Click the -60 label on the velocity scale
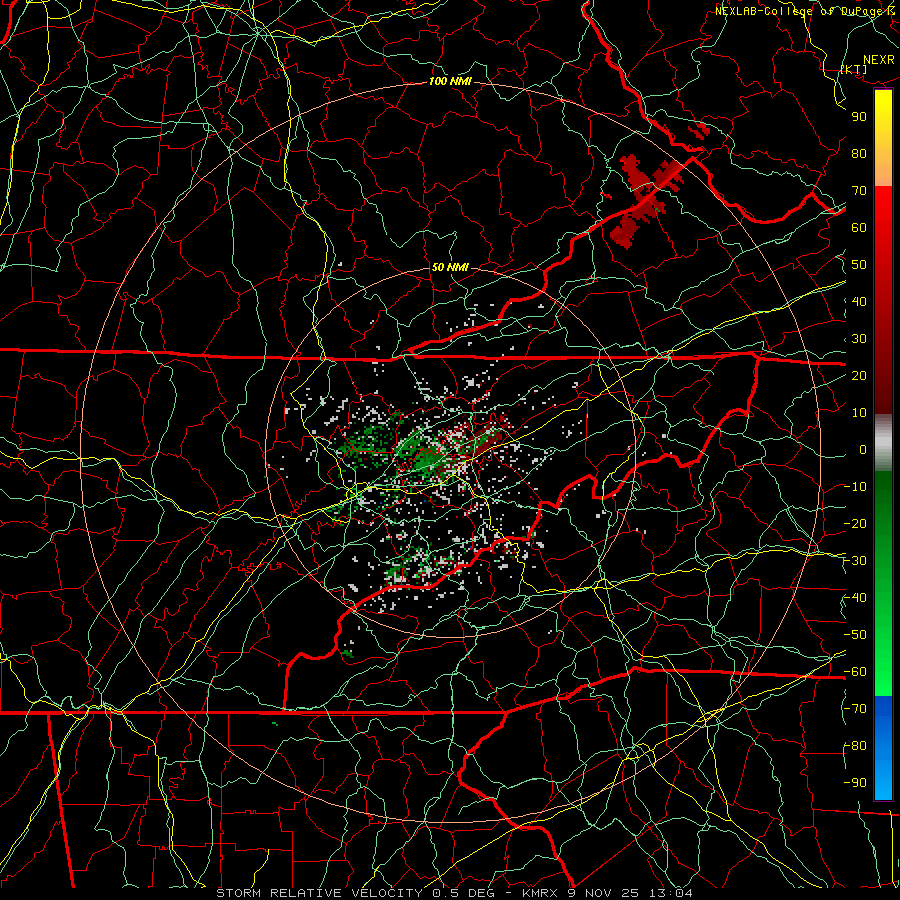 [855, 672]
